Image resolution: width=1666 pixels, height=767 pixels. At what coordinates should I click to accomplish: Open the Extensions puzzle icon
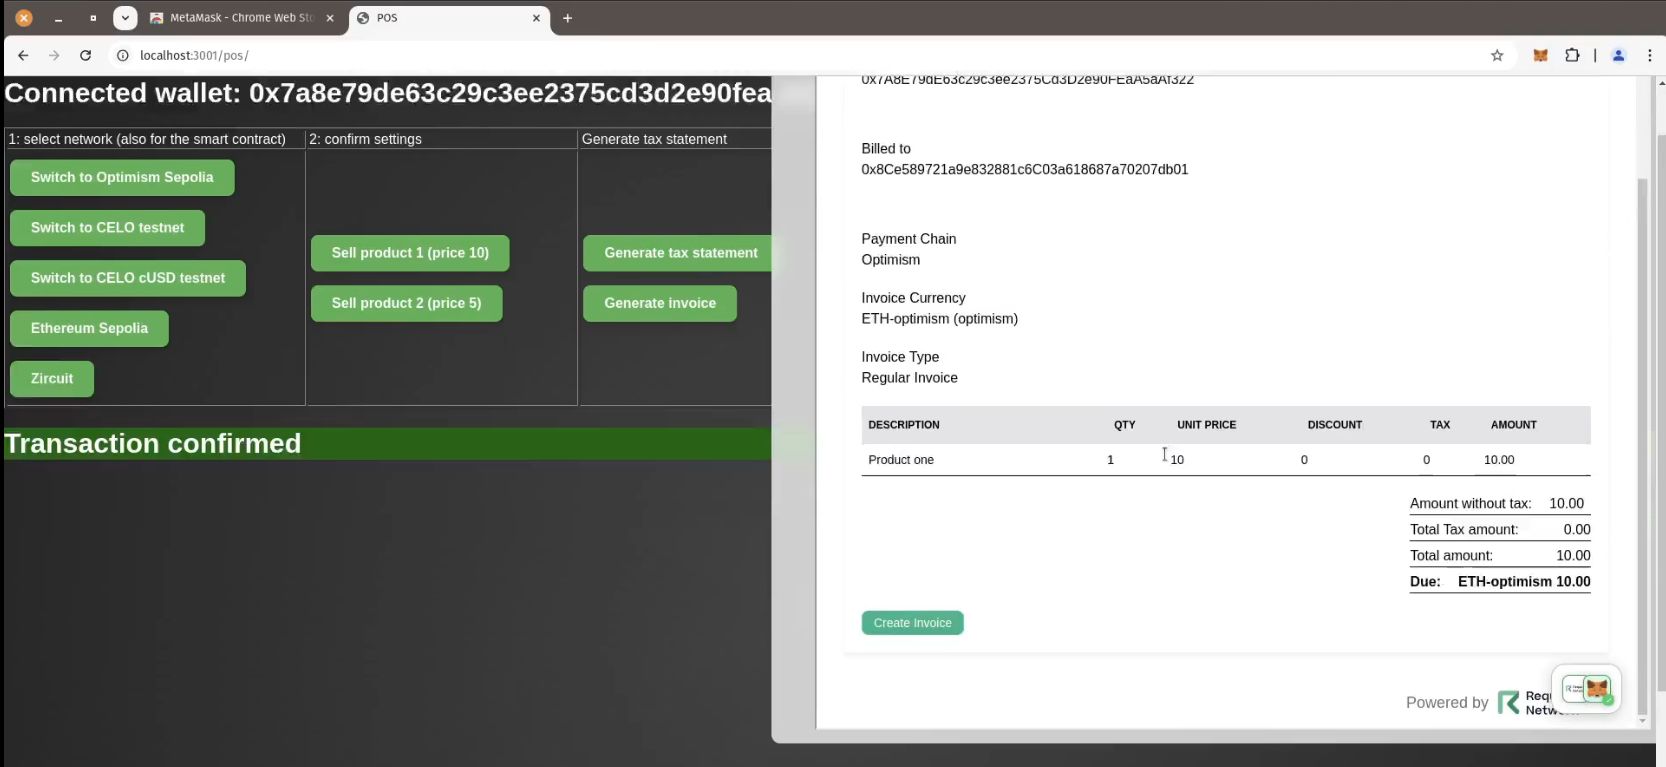point(1572,55)
